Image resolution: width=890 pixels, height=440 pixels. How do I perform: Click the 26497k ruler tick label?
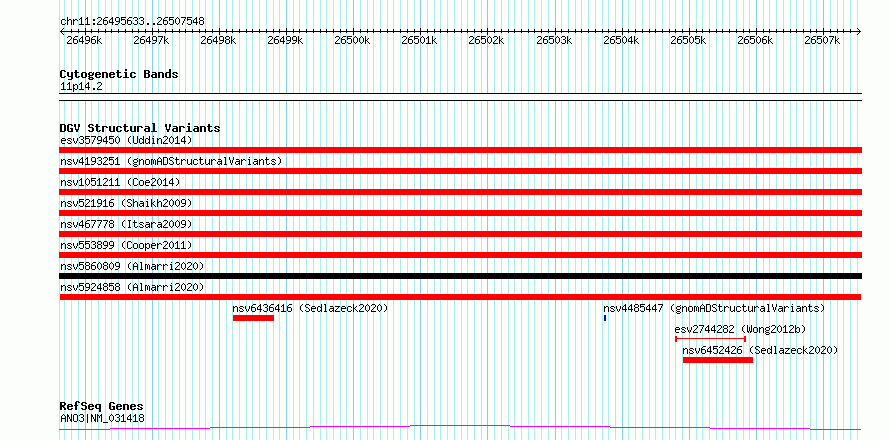click(x=151, y=40)
